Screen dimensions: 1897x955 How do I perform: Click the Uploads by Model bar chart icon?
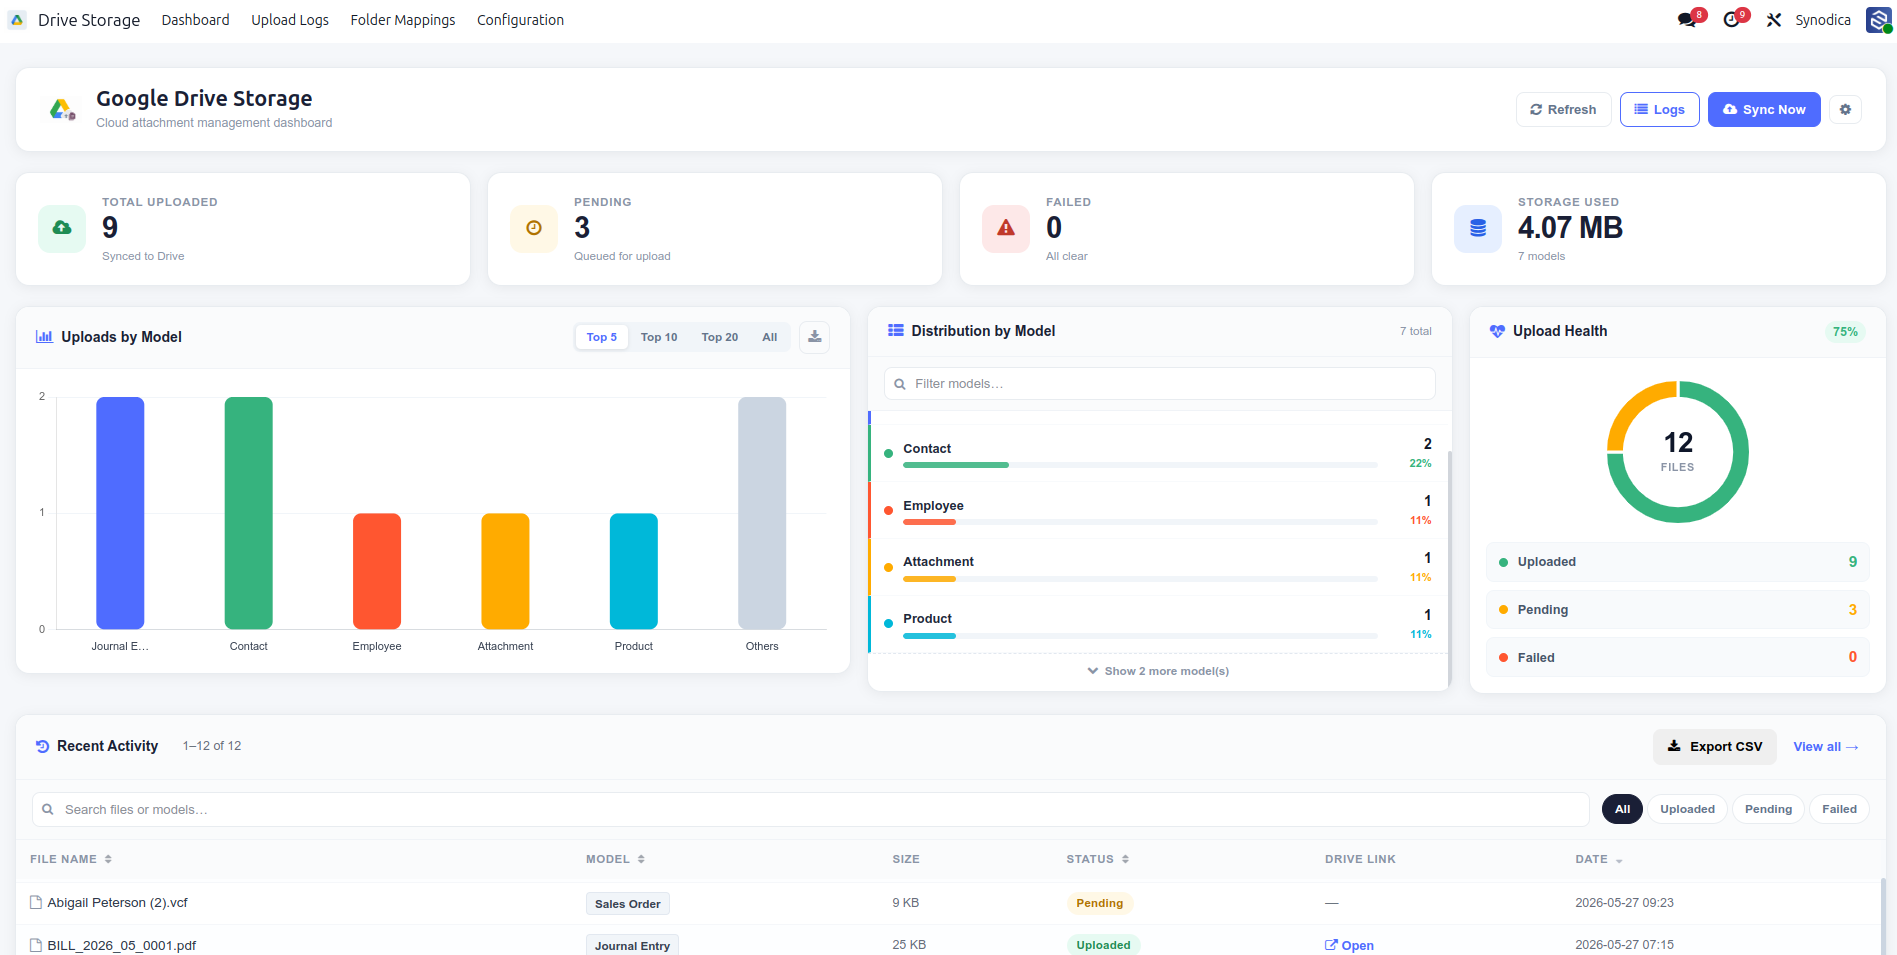(44, 337)
